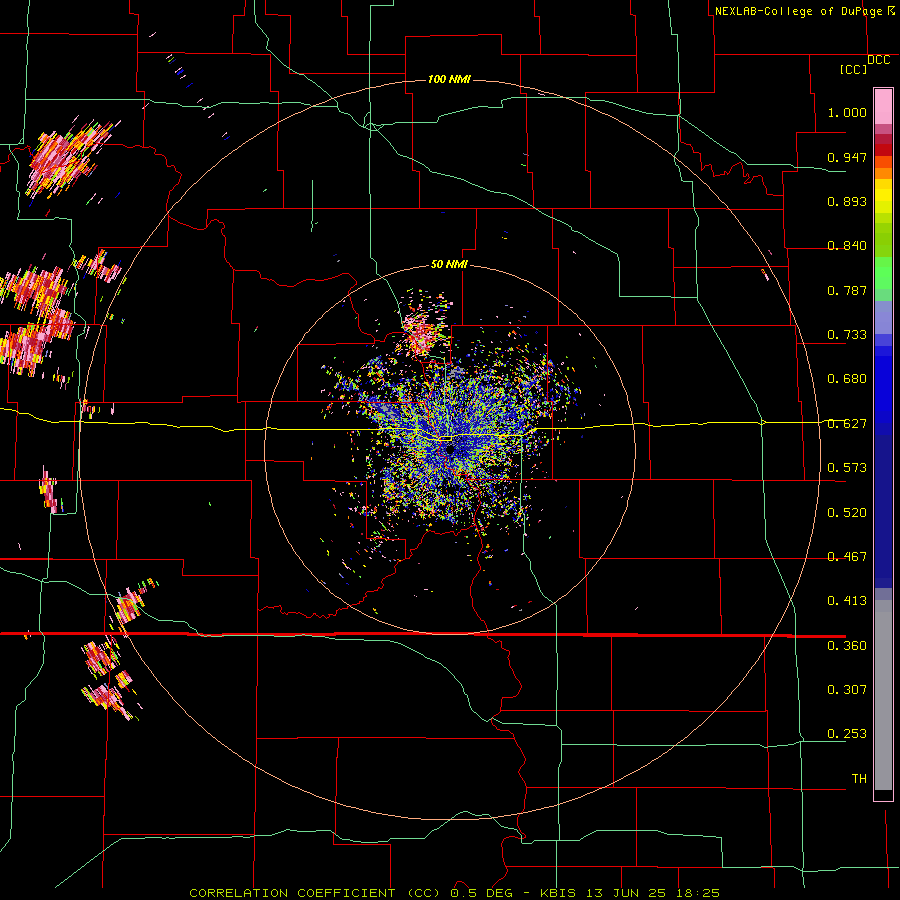Select the 0.520 legend value
Screen dimensions: 900x900
pyautogui.click(x=847, y=513)
